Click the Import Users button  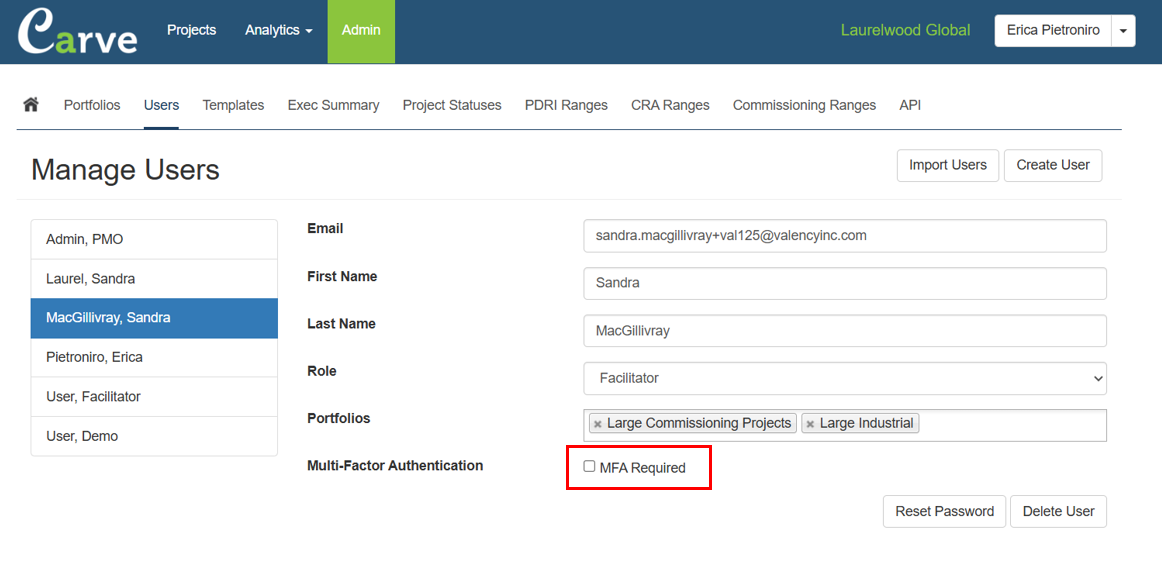948,165
